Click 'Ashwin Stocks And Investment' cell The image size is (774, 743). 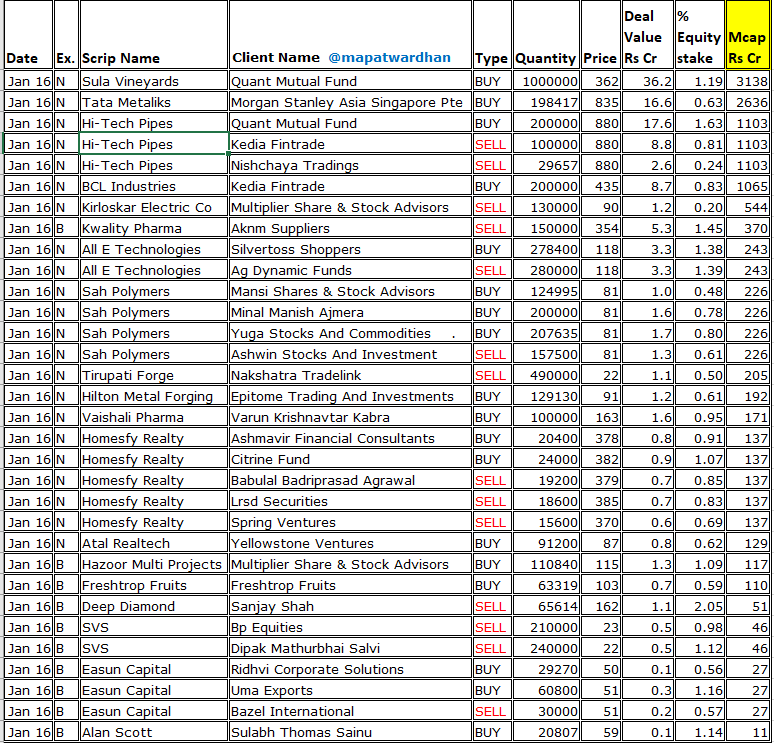(x=350, y=354)
